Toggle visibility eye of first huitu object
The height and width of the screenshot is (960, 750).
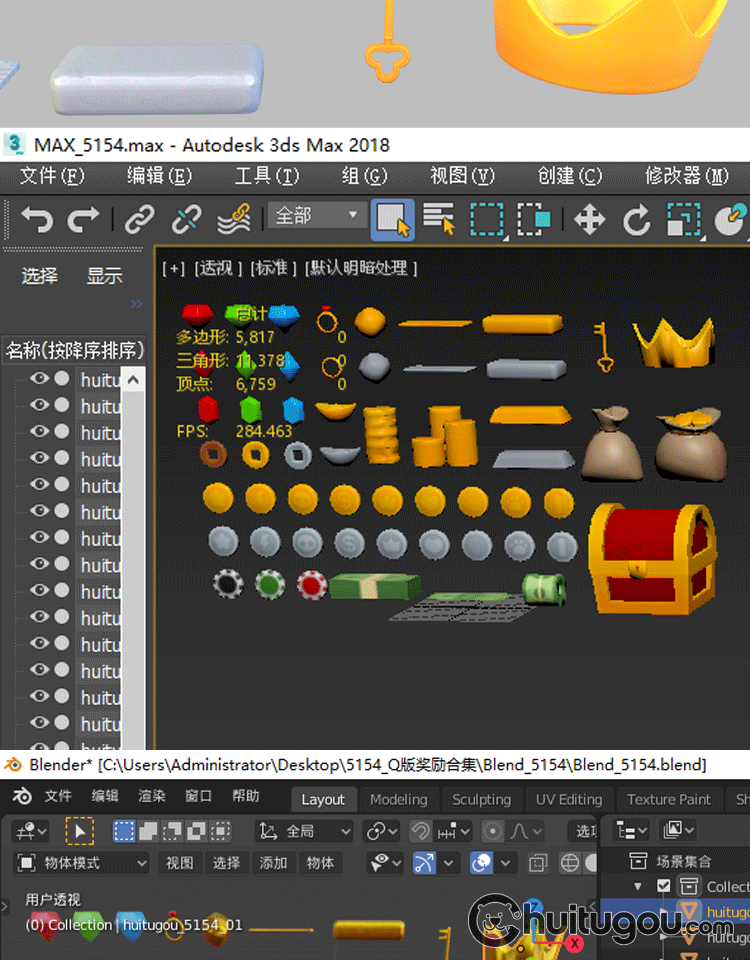pyautogui.click(x=39, y=379)
